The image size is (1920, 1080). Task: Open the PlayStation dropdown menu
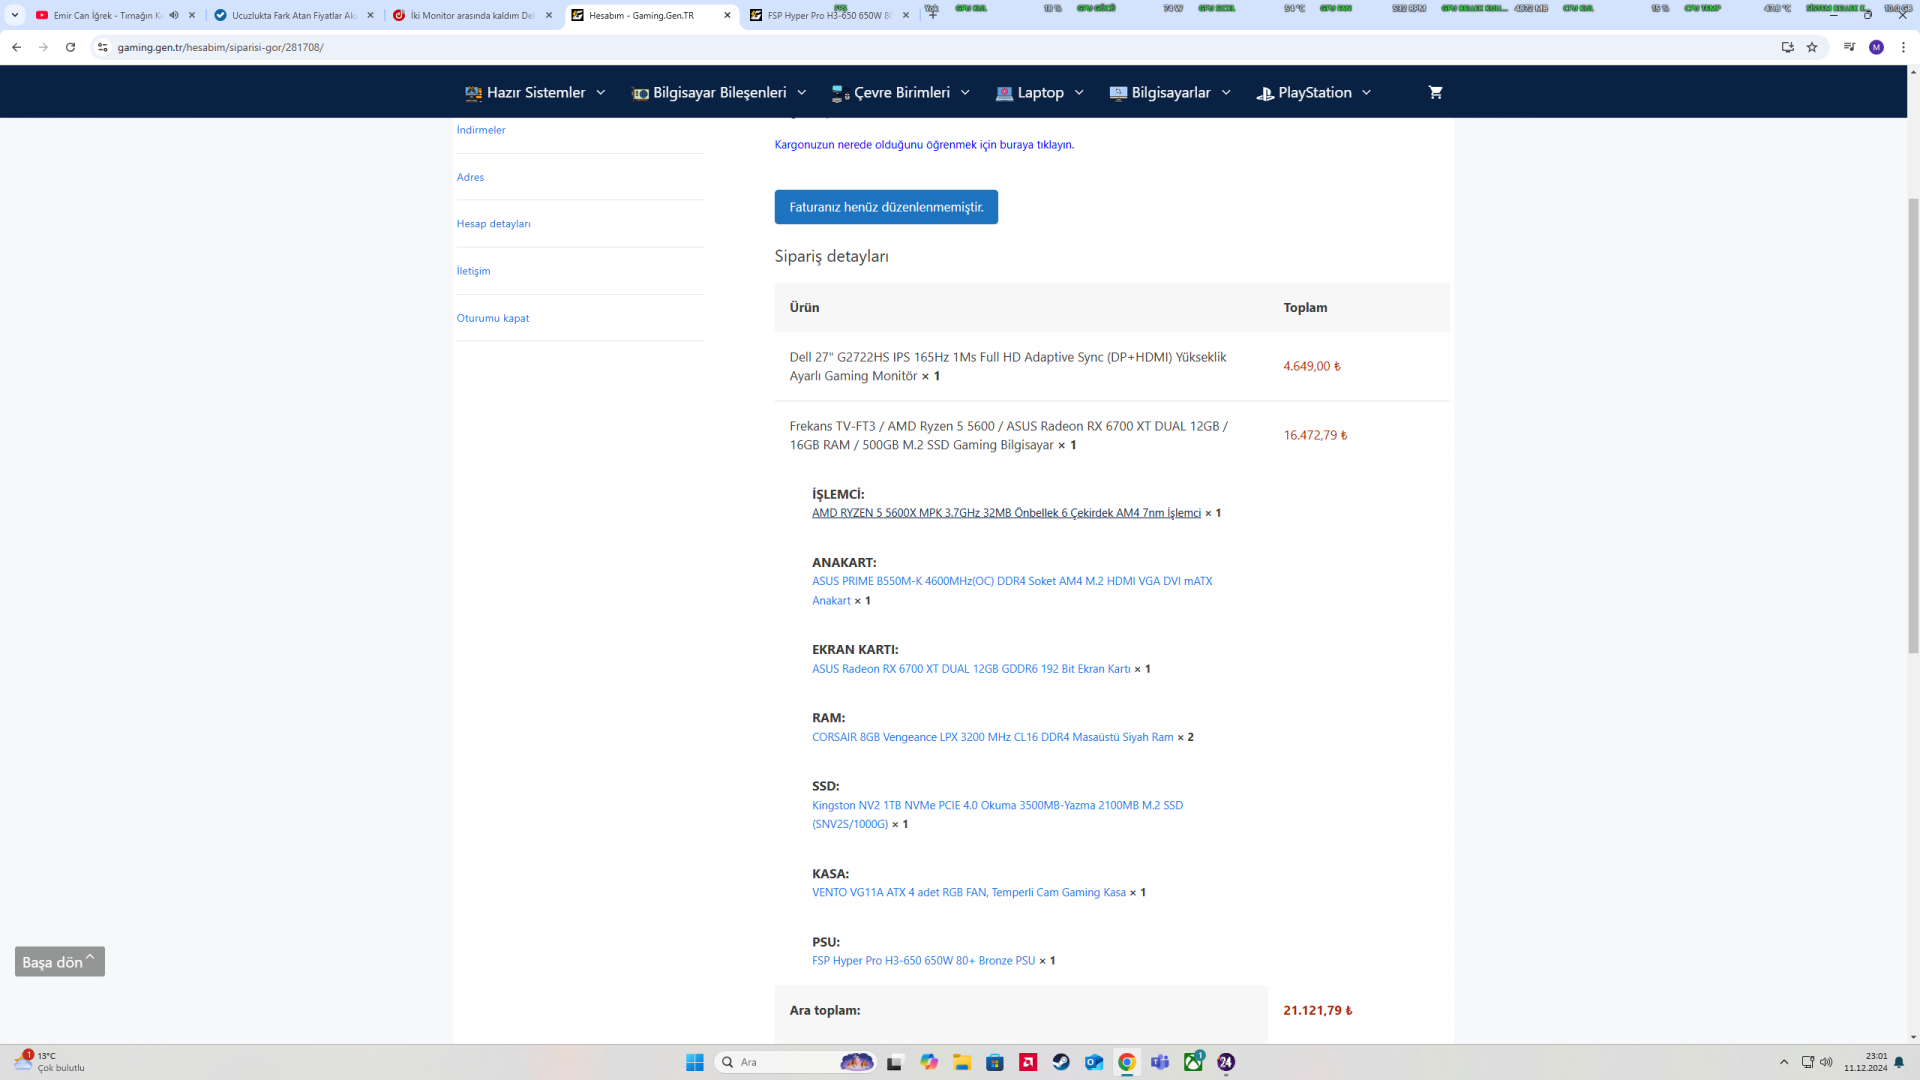pos(1314,92)
